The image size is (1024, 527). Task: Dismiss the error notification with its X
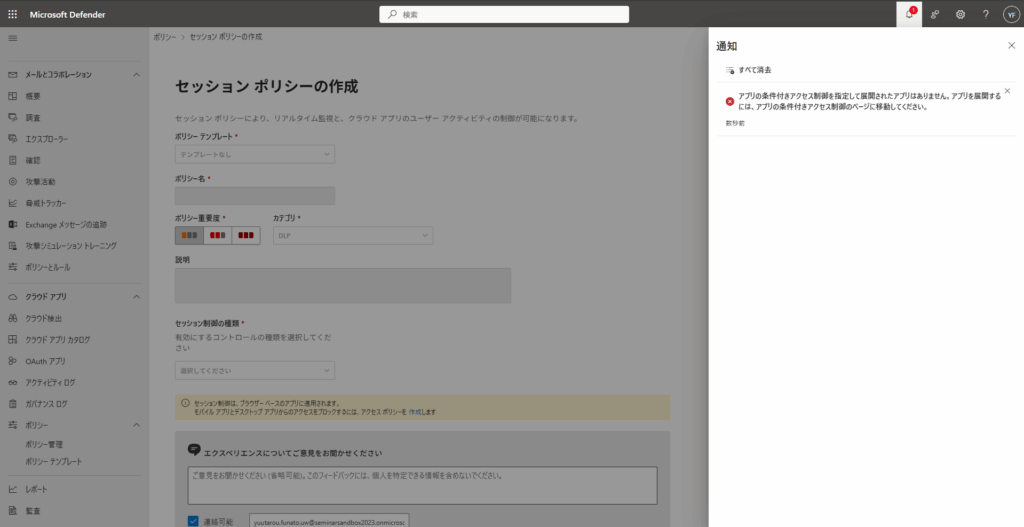coord(1007,91)
